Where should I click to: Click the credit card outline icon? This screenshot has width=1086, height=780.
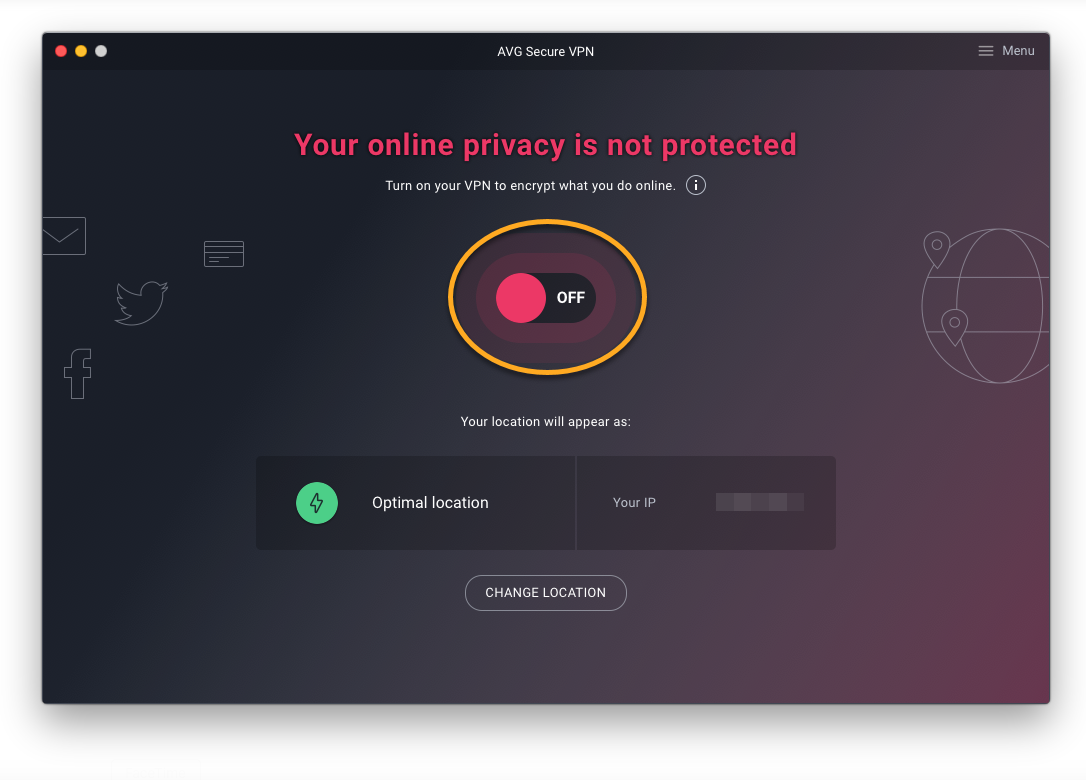coord(224,254)
